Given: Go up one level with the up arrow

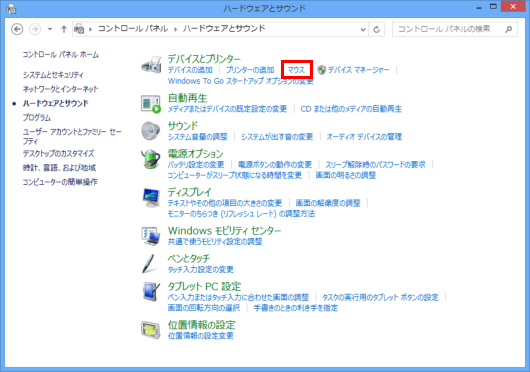Looking at the screenshot, I should pos(64,29).
